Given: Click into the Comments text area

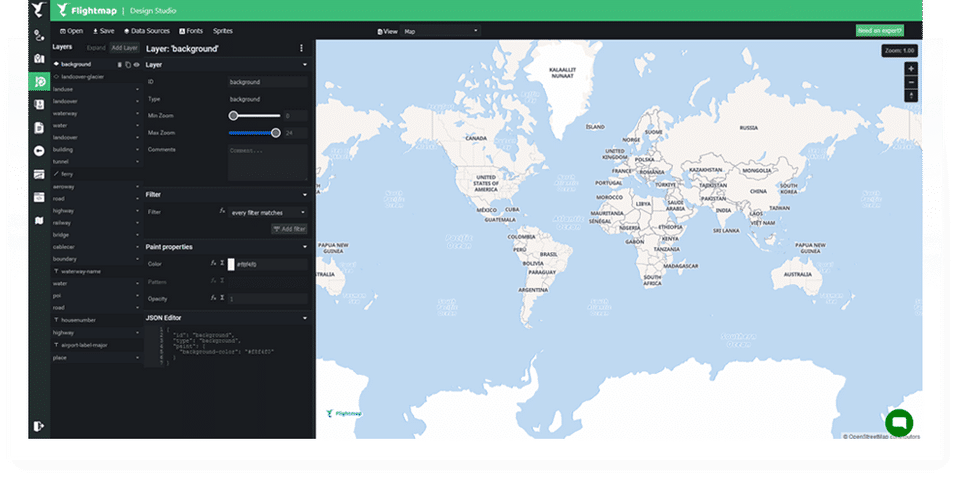Looking at the screenshot, I should coord(268,162).
